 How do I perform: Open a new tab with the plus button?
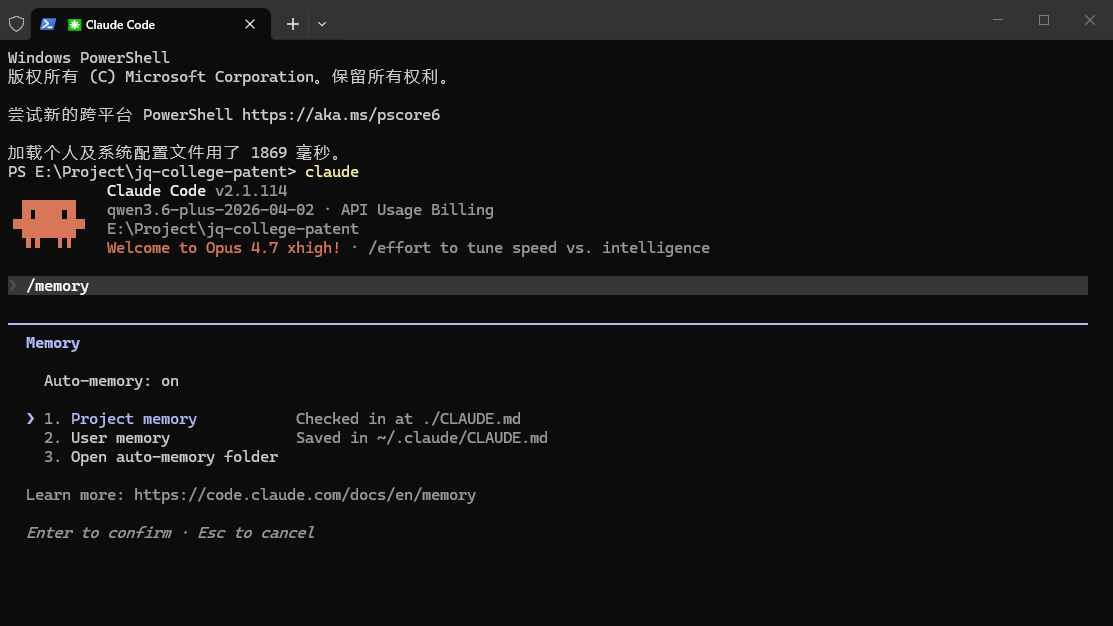(x=292, y=24)
